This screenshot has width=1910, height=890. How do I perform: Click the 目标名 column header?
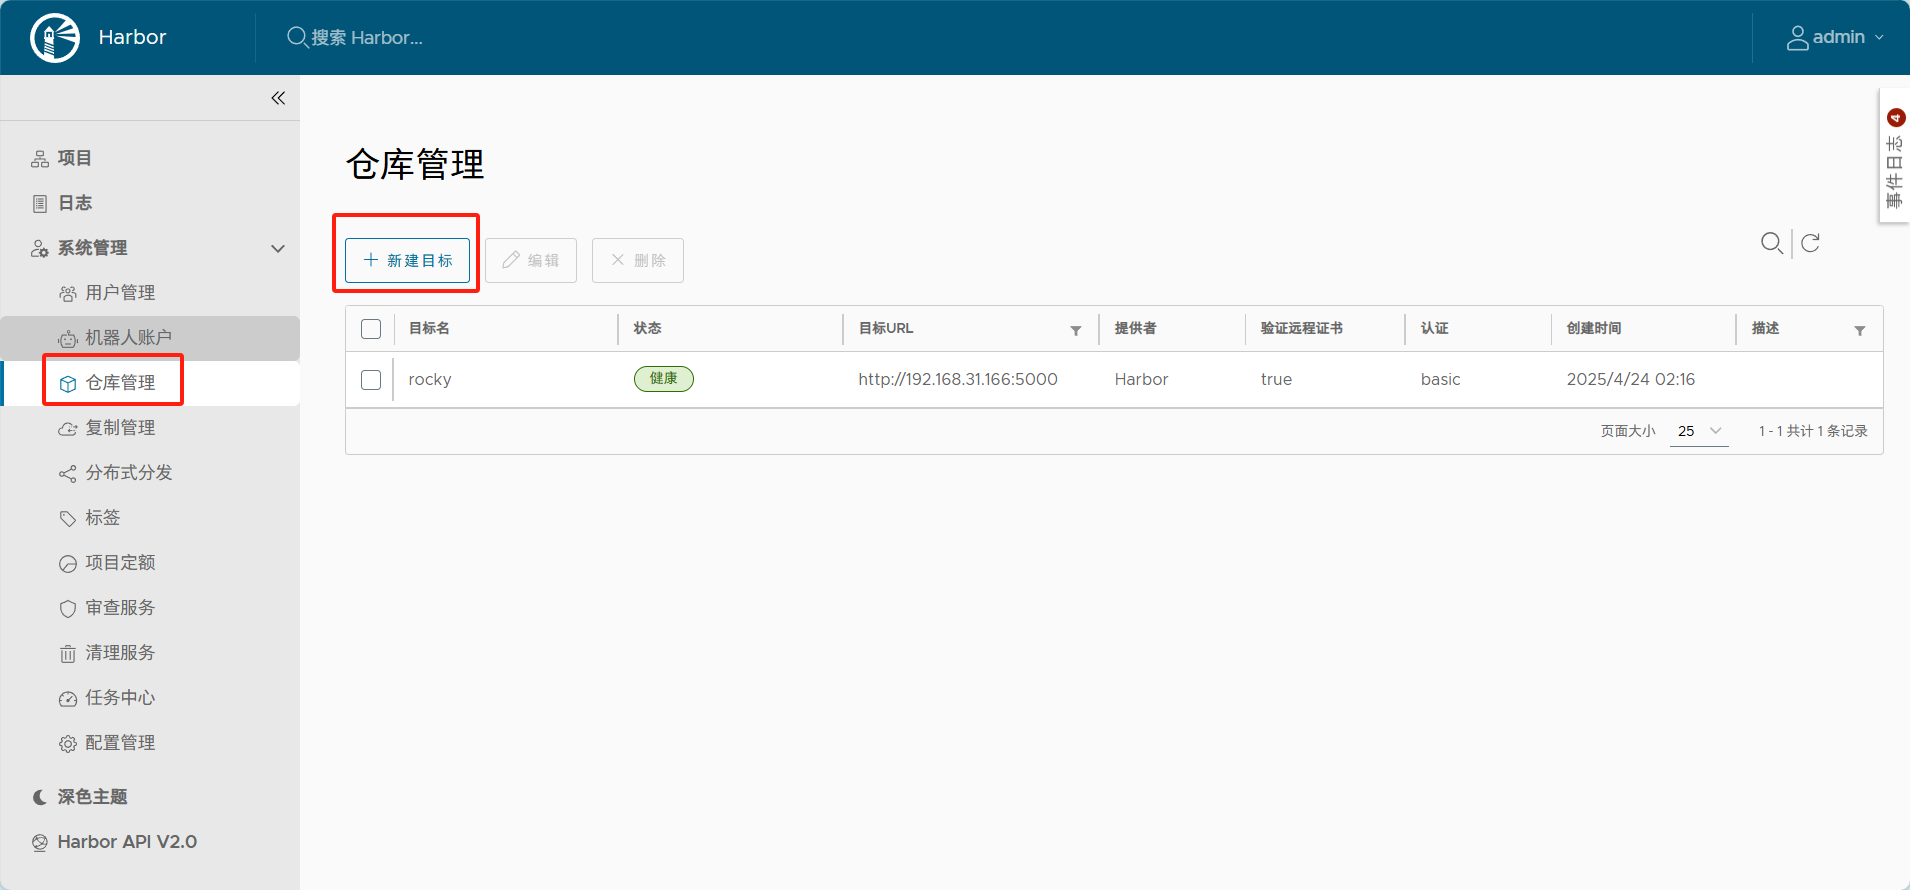pyautogui.click(x=429, y=328)
